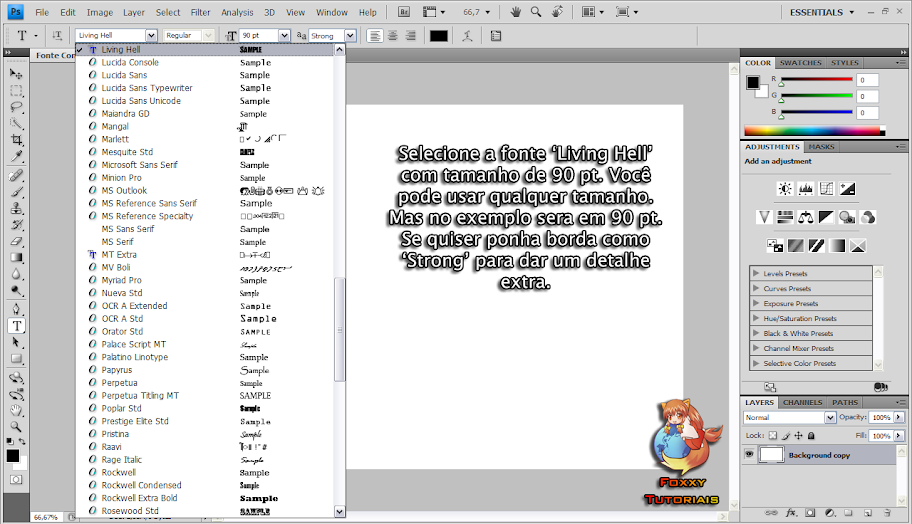Open the anti-aliasing Strong dropdown

[350, 36]
